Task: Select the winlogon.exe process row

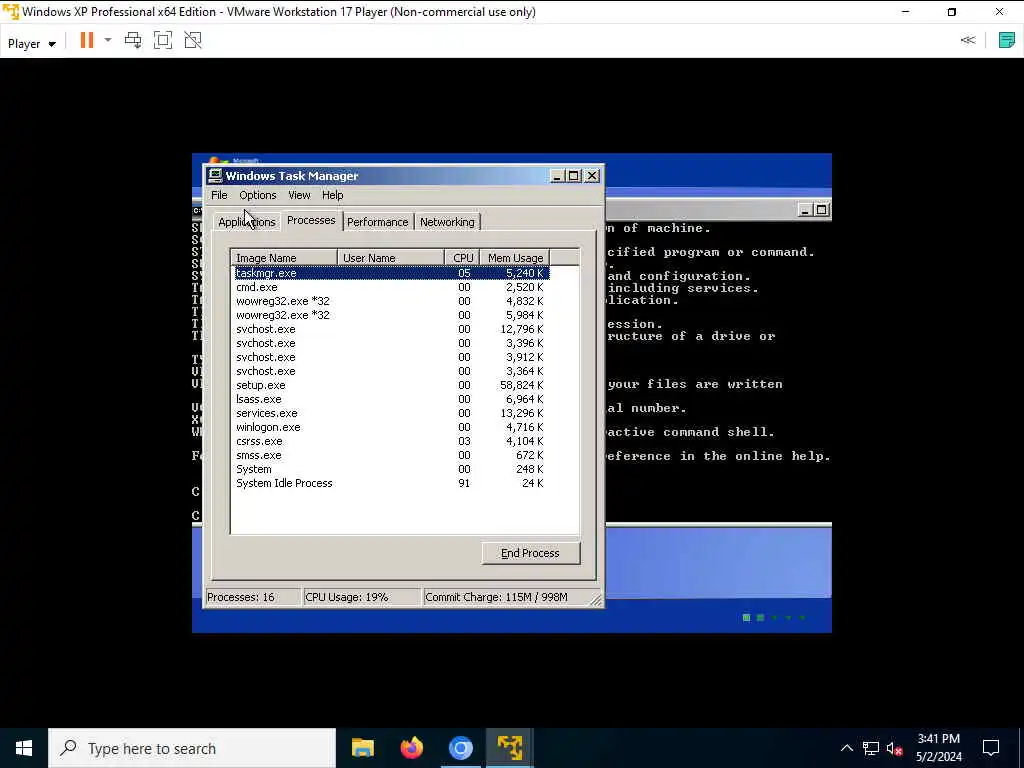Action: pyautogui.click(x=392, y=427)
